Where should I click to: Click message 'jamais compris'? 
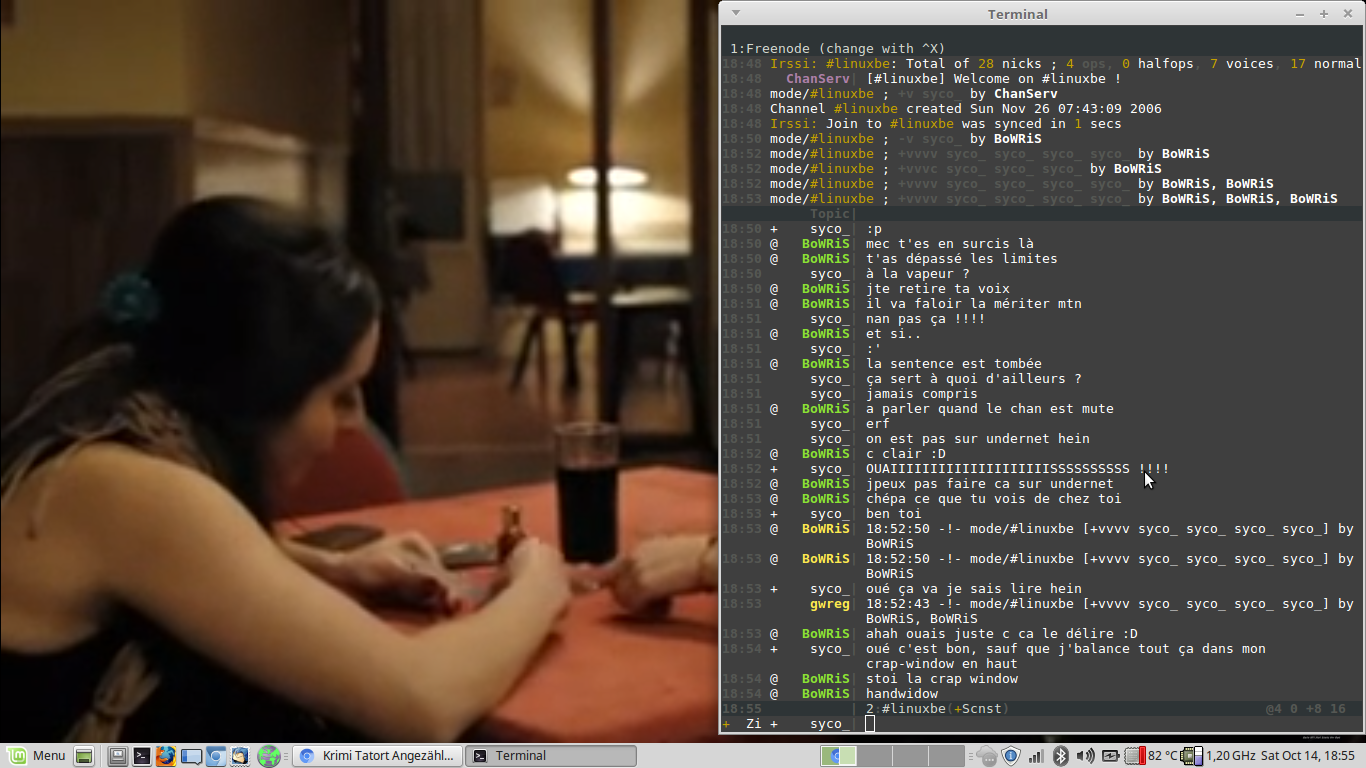click(x=922, y=393)
